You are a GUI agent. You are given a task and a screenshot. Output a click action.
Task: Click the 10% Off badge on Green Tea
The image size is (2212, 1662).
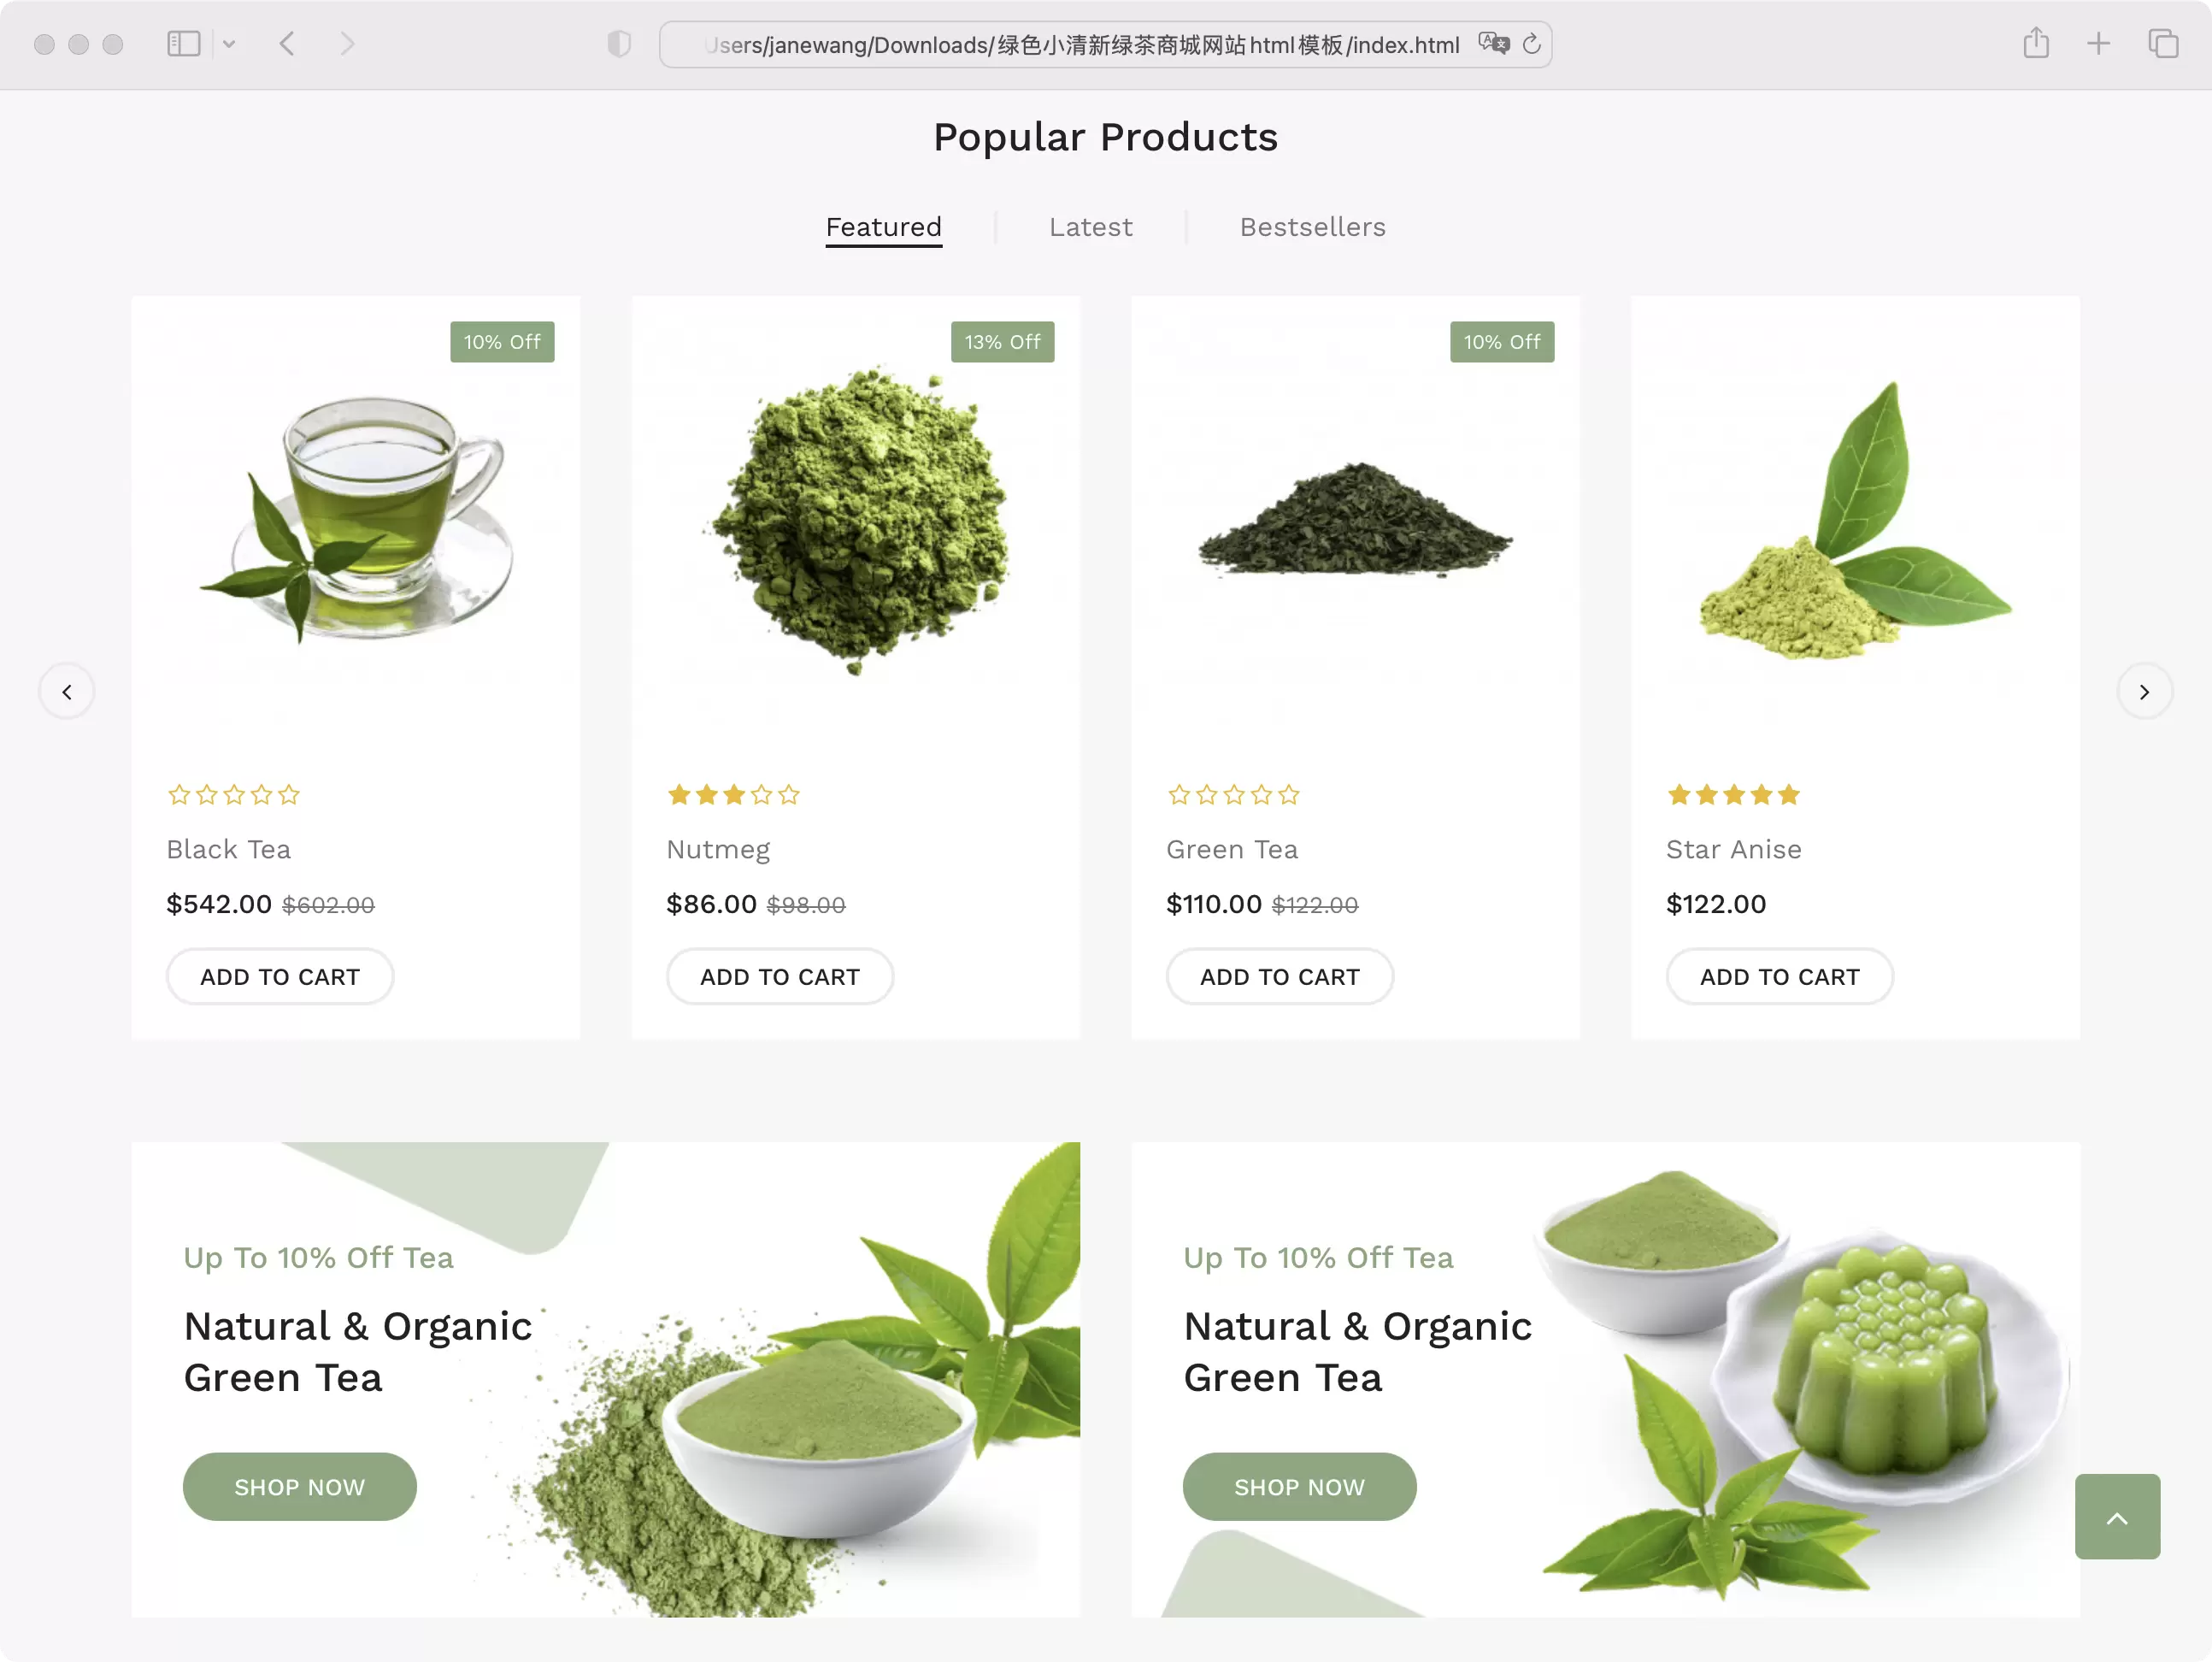coord(1500,342)
